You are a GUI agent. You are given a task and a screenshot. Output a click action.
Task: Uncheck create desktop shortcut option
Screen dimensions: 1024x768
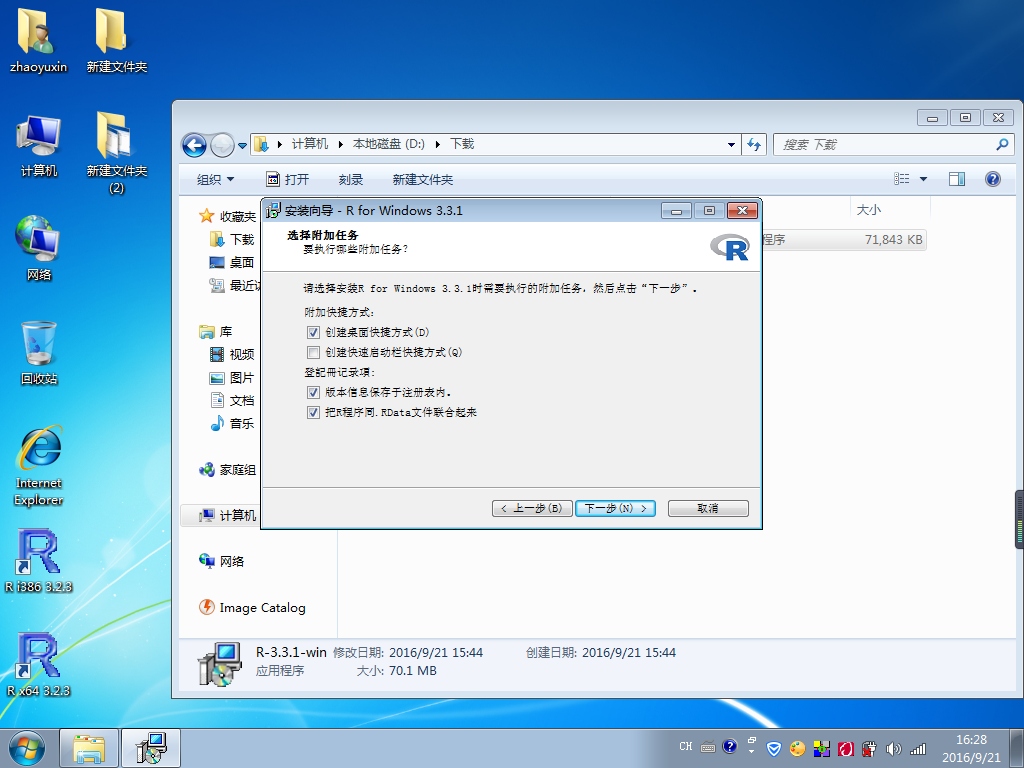pyautogui.click(x=313, y=332)
